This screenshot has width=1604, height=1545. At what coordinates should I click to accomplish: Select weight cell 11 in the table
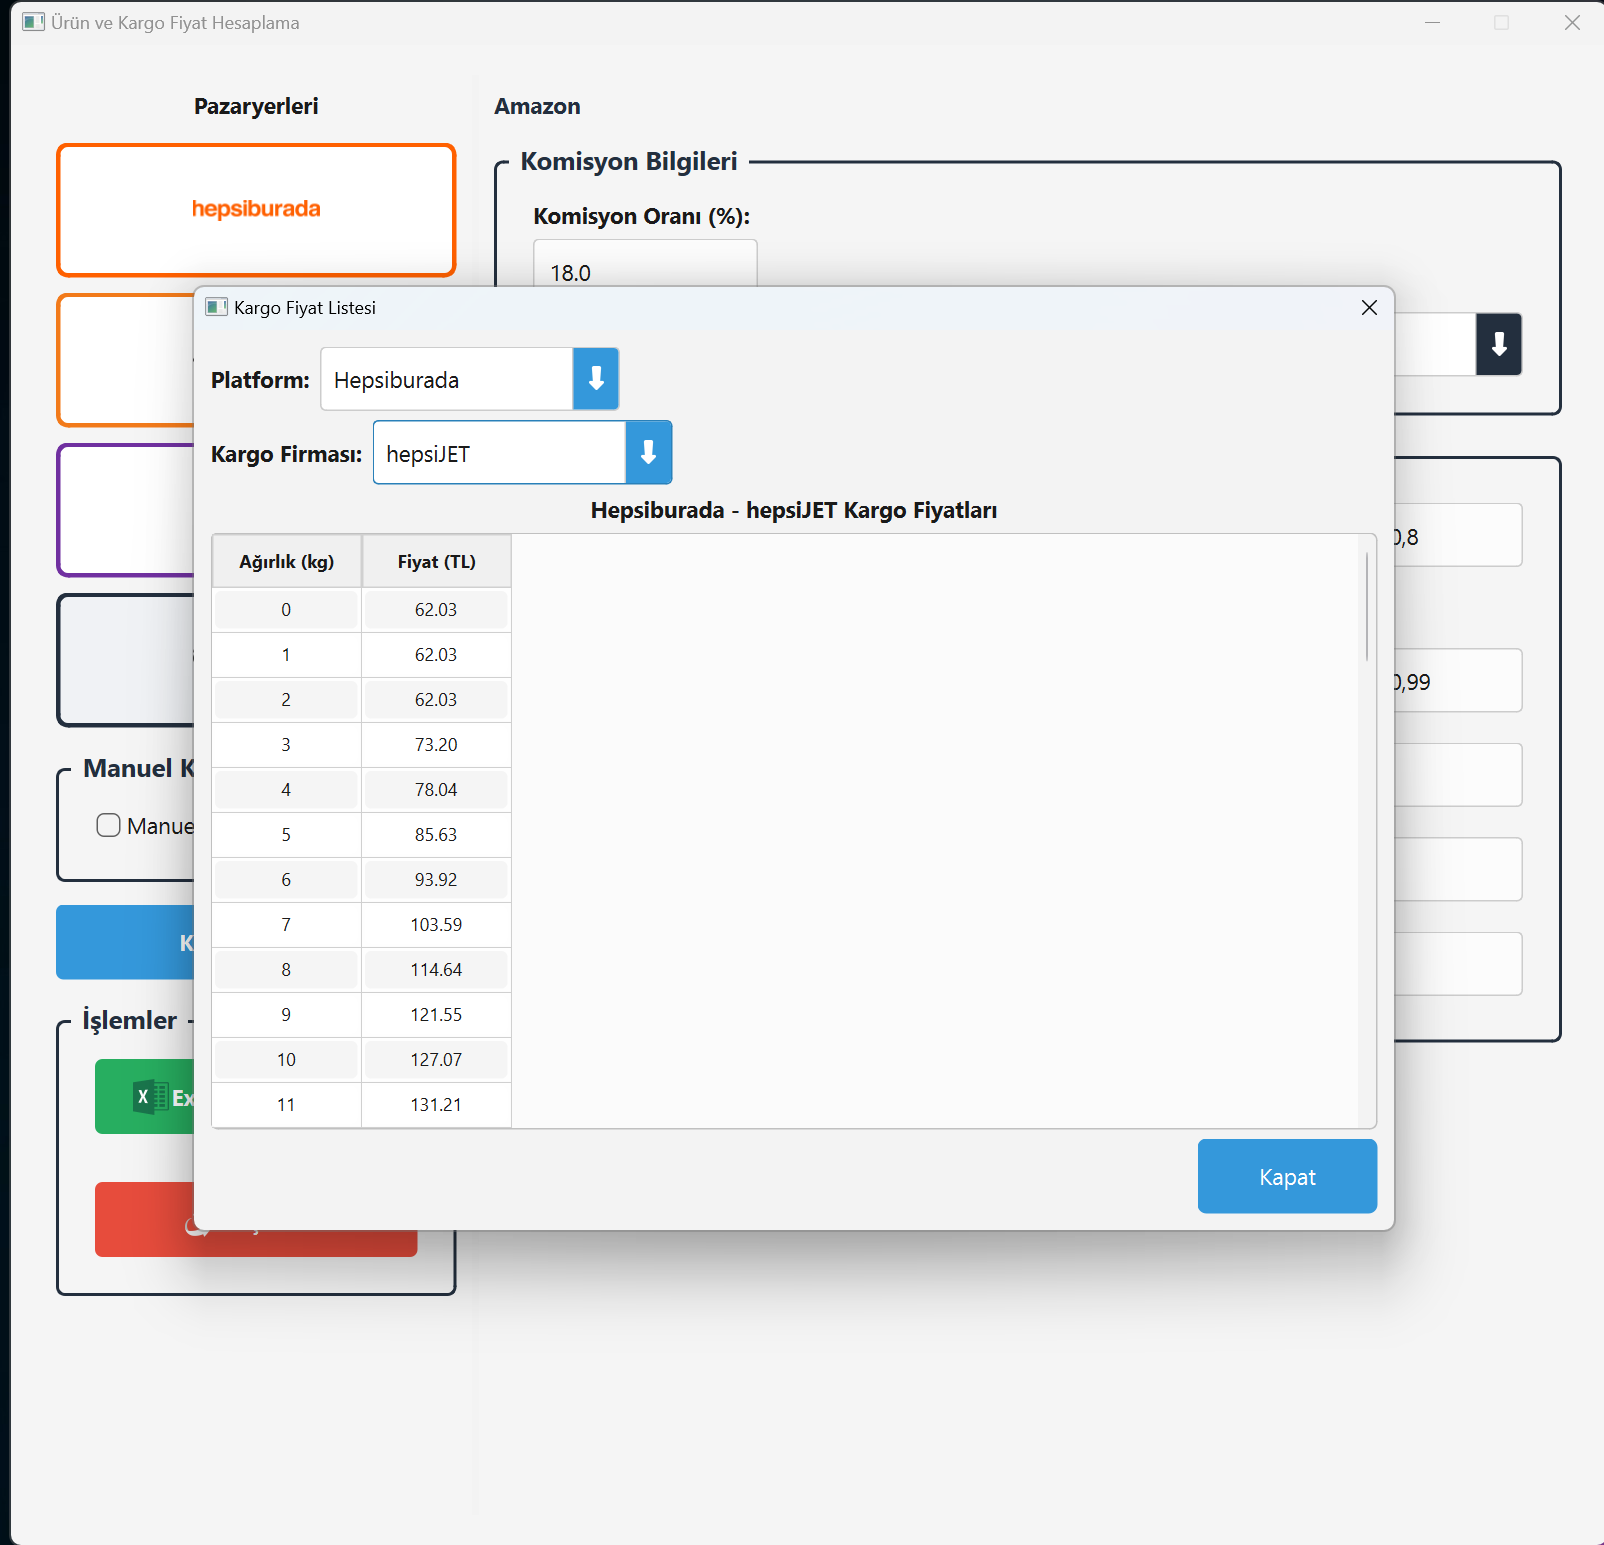tap(286, 1105)
